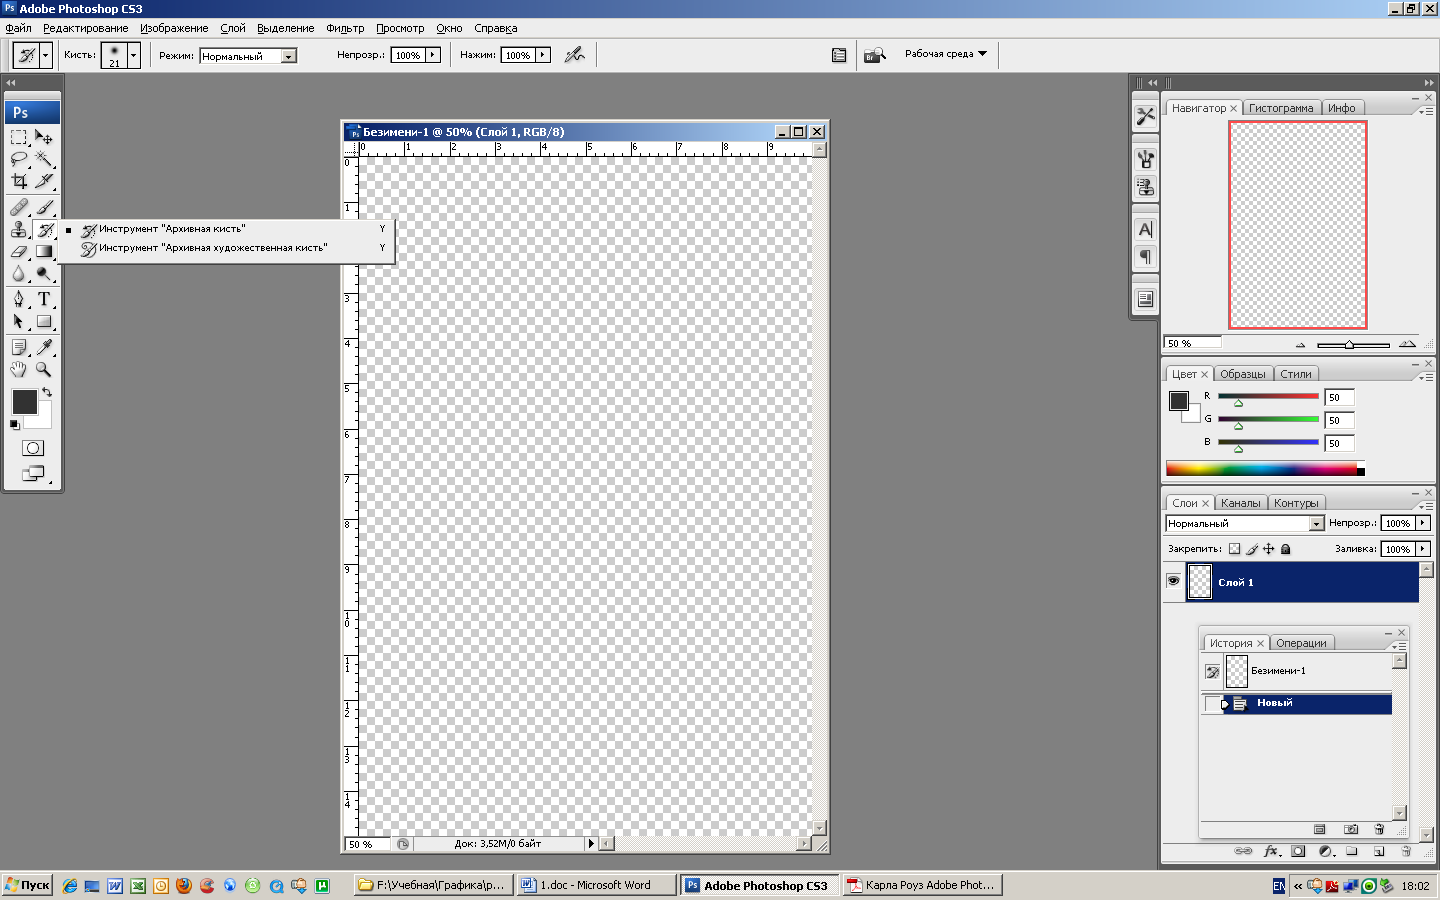Select the Rectangle shape tool
Screen dimensions: 1440x900
44,321
